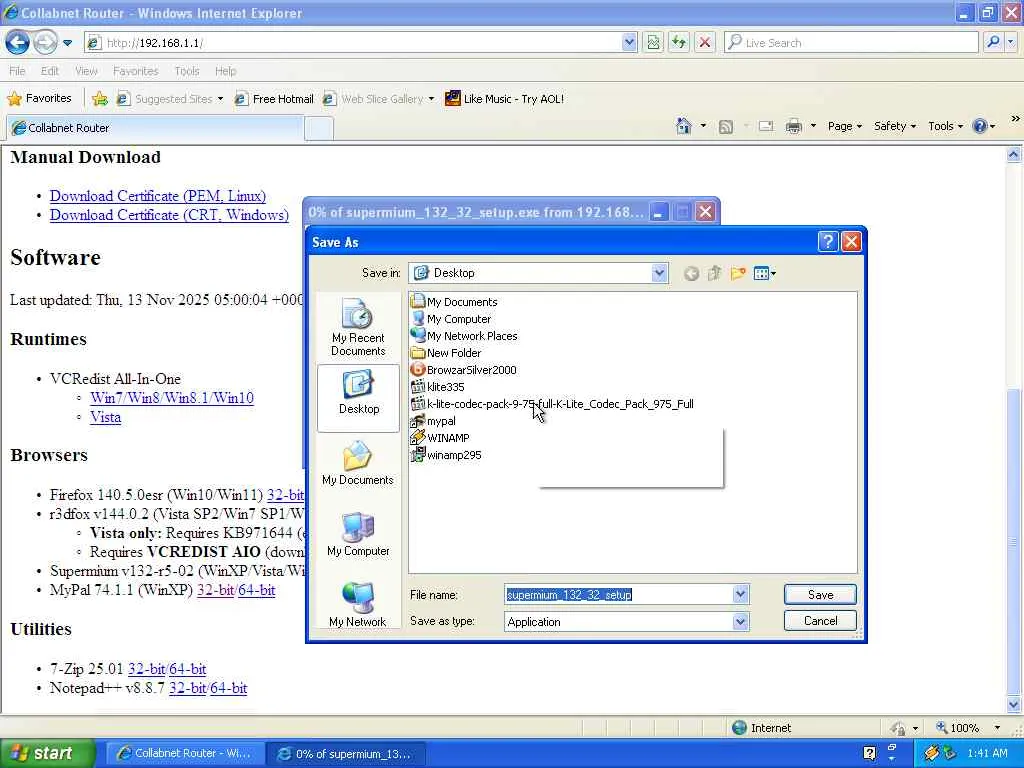Open the search provider dropdown arrow
The height and width of the screenshot is (768, 1024).
click(1012, 42)
